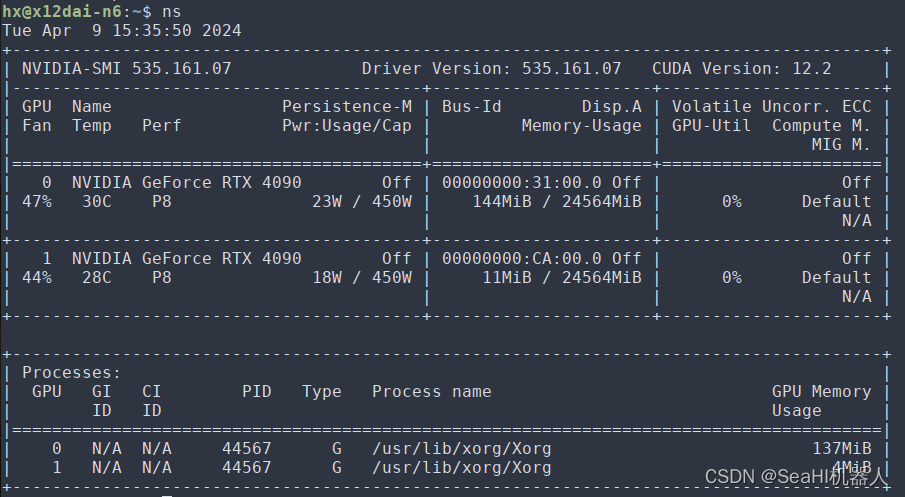The width and height of the screenshot is (905, 497).
Task: Select the NVIDIA-SMI 535.161.07 text
Action: coord(126,69)
